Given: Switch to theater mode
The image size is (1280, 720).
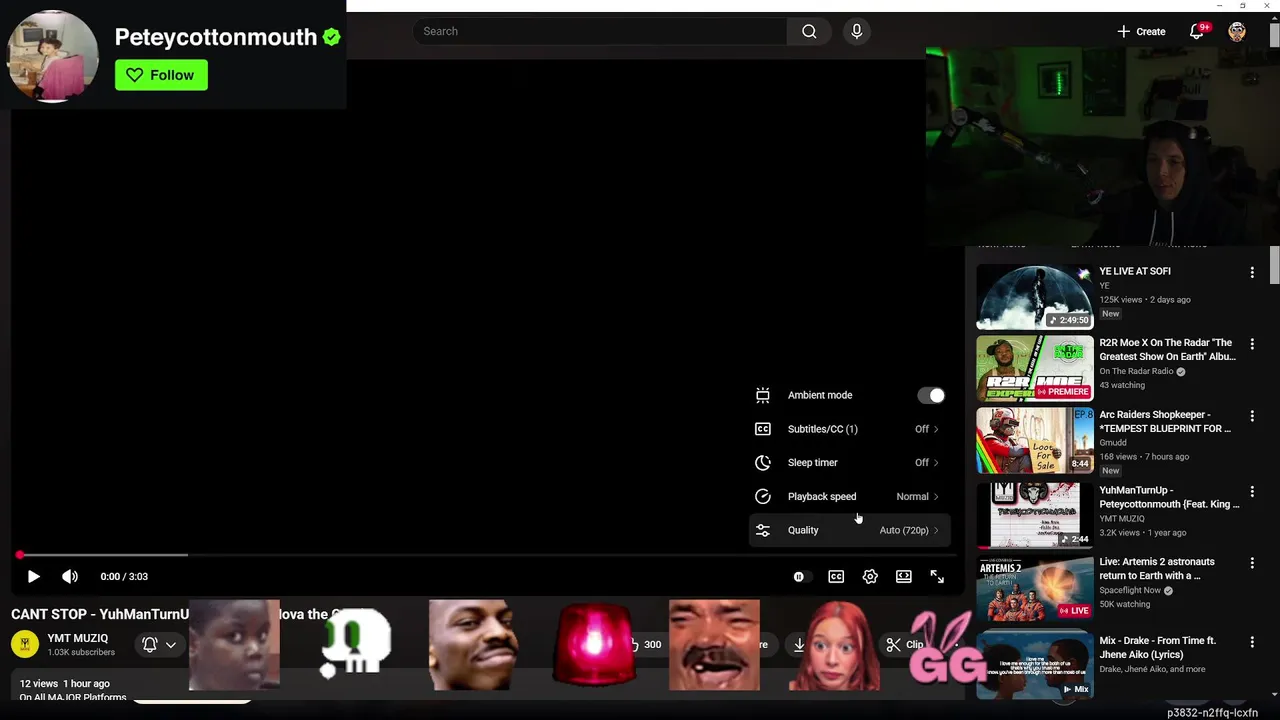Looking at the screenshot, I should (x=904, y=576).
